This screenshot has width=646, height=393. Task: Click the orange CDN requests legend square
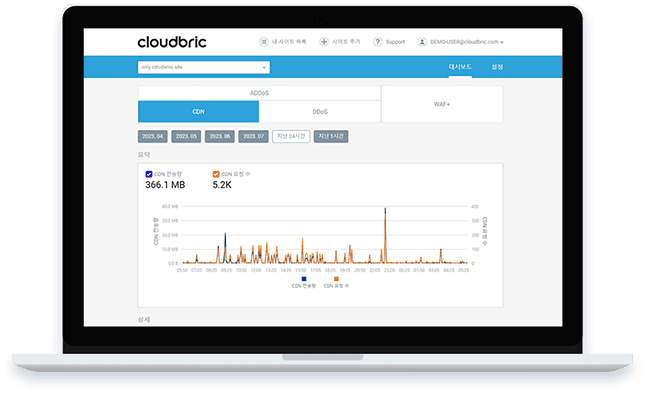(336, 279)
